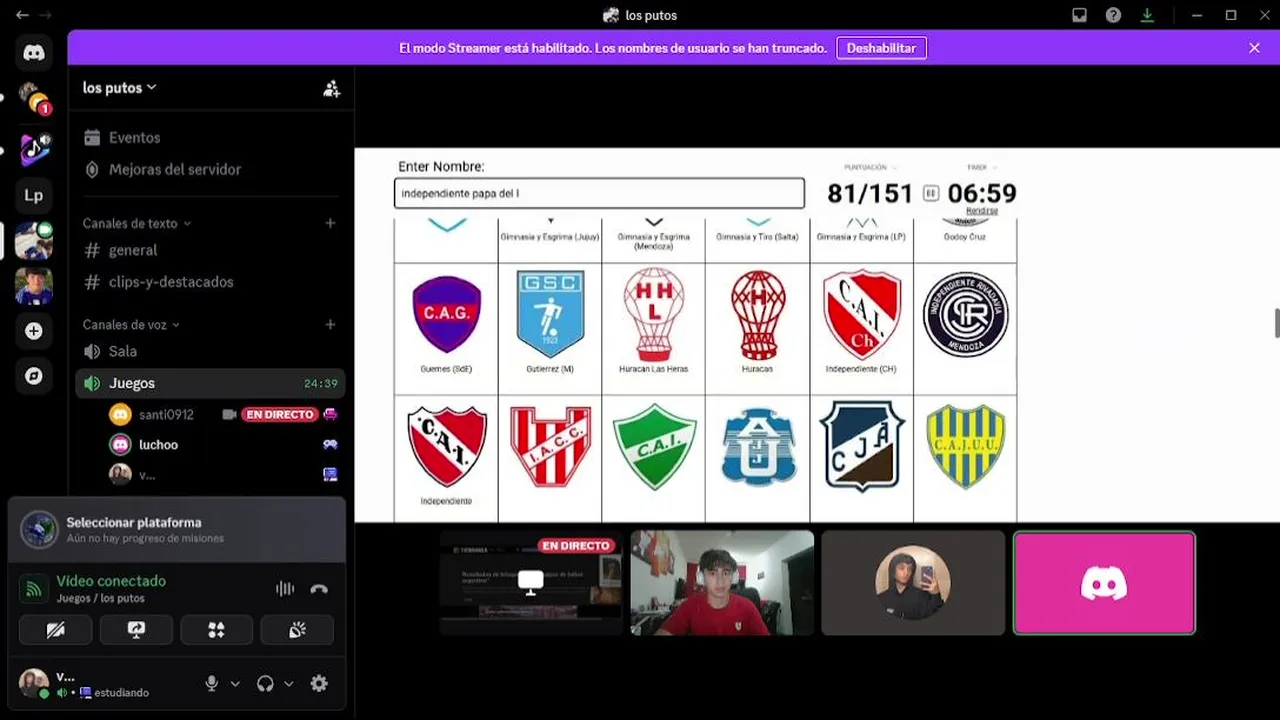This screenshot has width=1280, height=720.
Task: Click invite members icon beside server name
Action: click(x=332, y=88)
